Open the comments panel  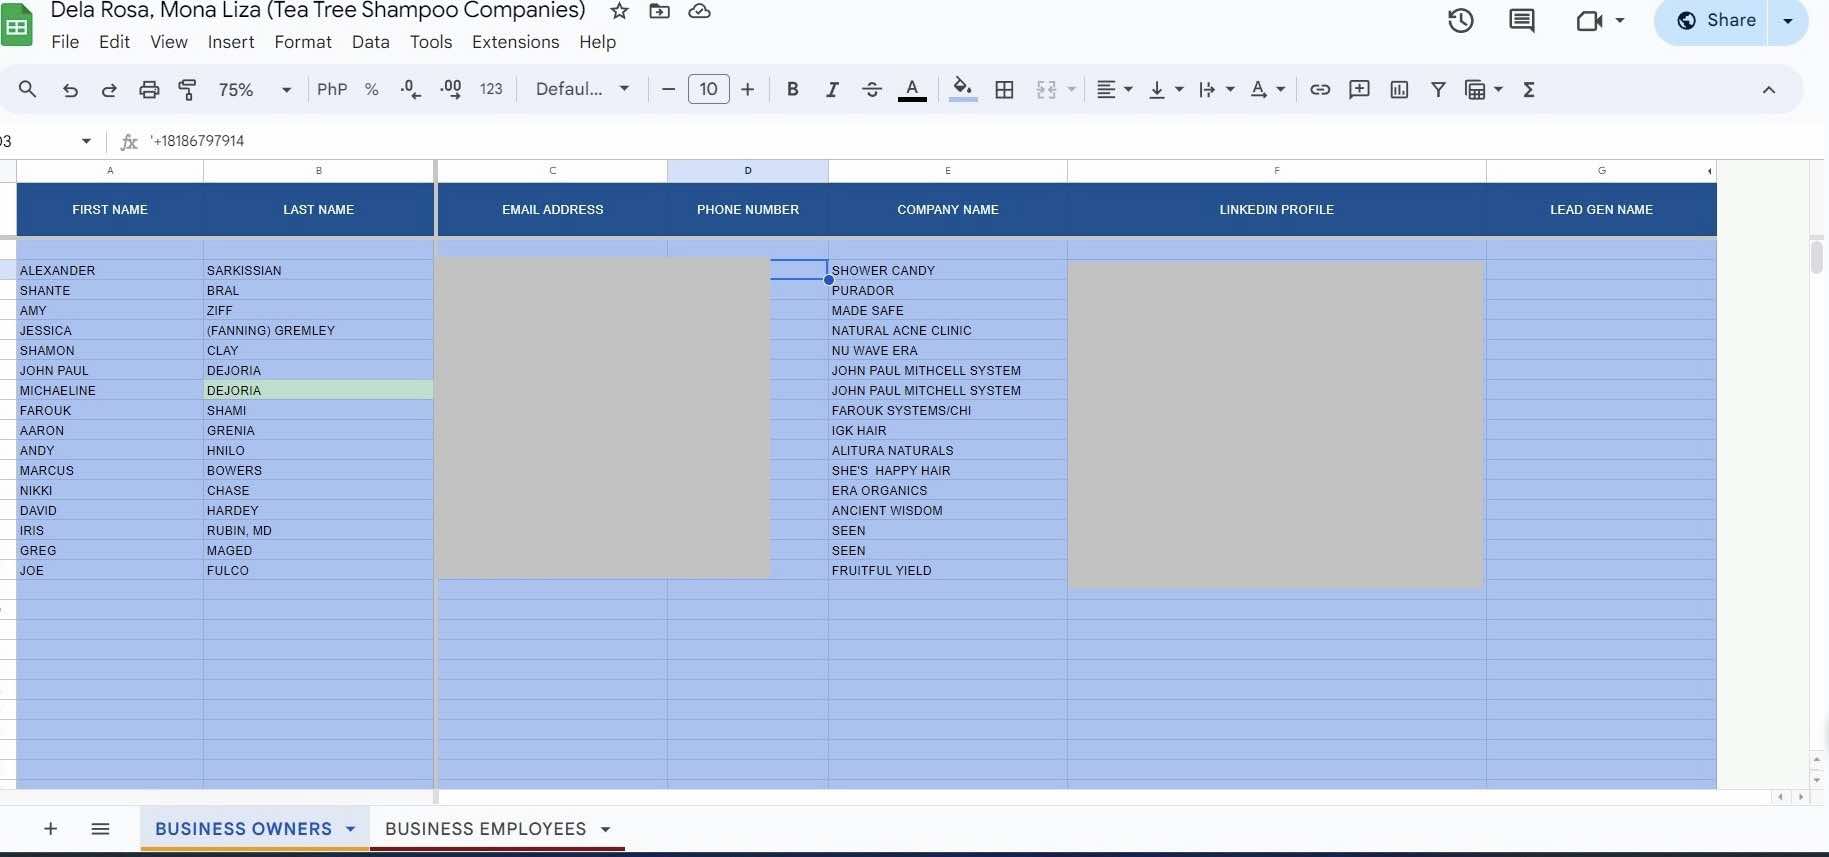(x=1522, y=20)
